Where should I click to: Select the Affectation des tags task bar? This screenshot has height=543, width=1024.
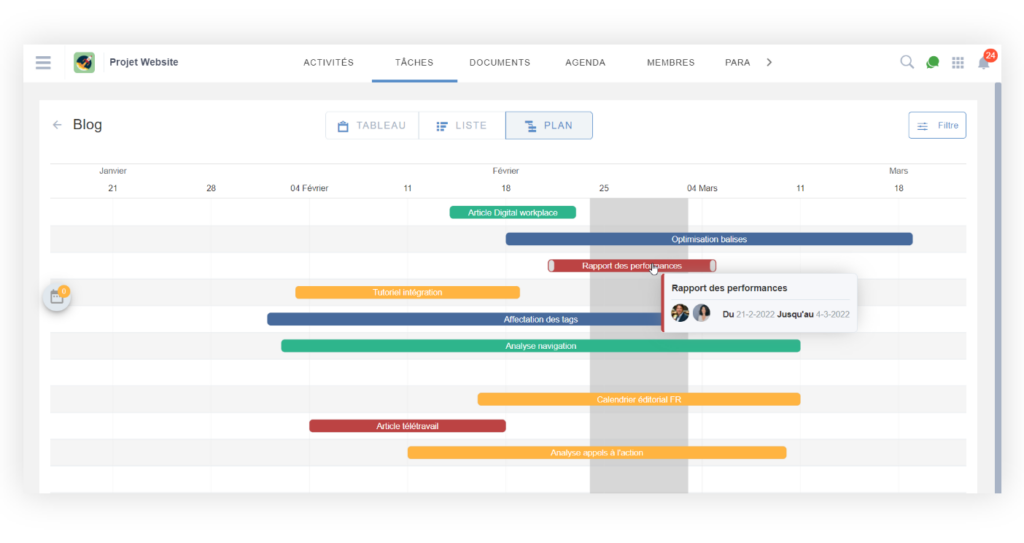[x=464, y=319]
